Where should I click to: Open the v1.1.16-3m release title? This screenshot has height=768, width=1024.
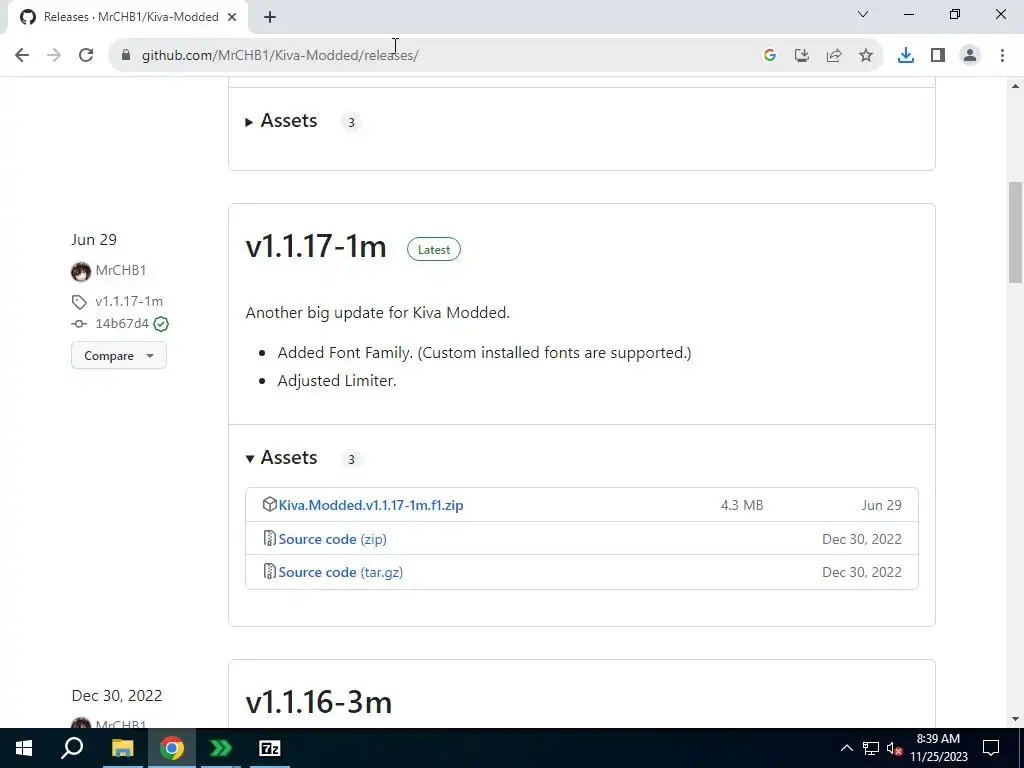click(x=319, y=702)
